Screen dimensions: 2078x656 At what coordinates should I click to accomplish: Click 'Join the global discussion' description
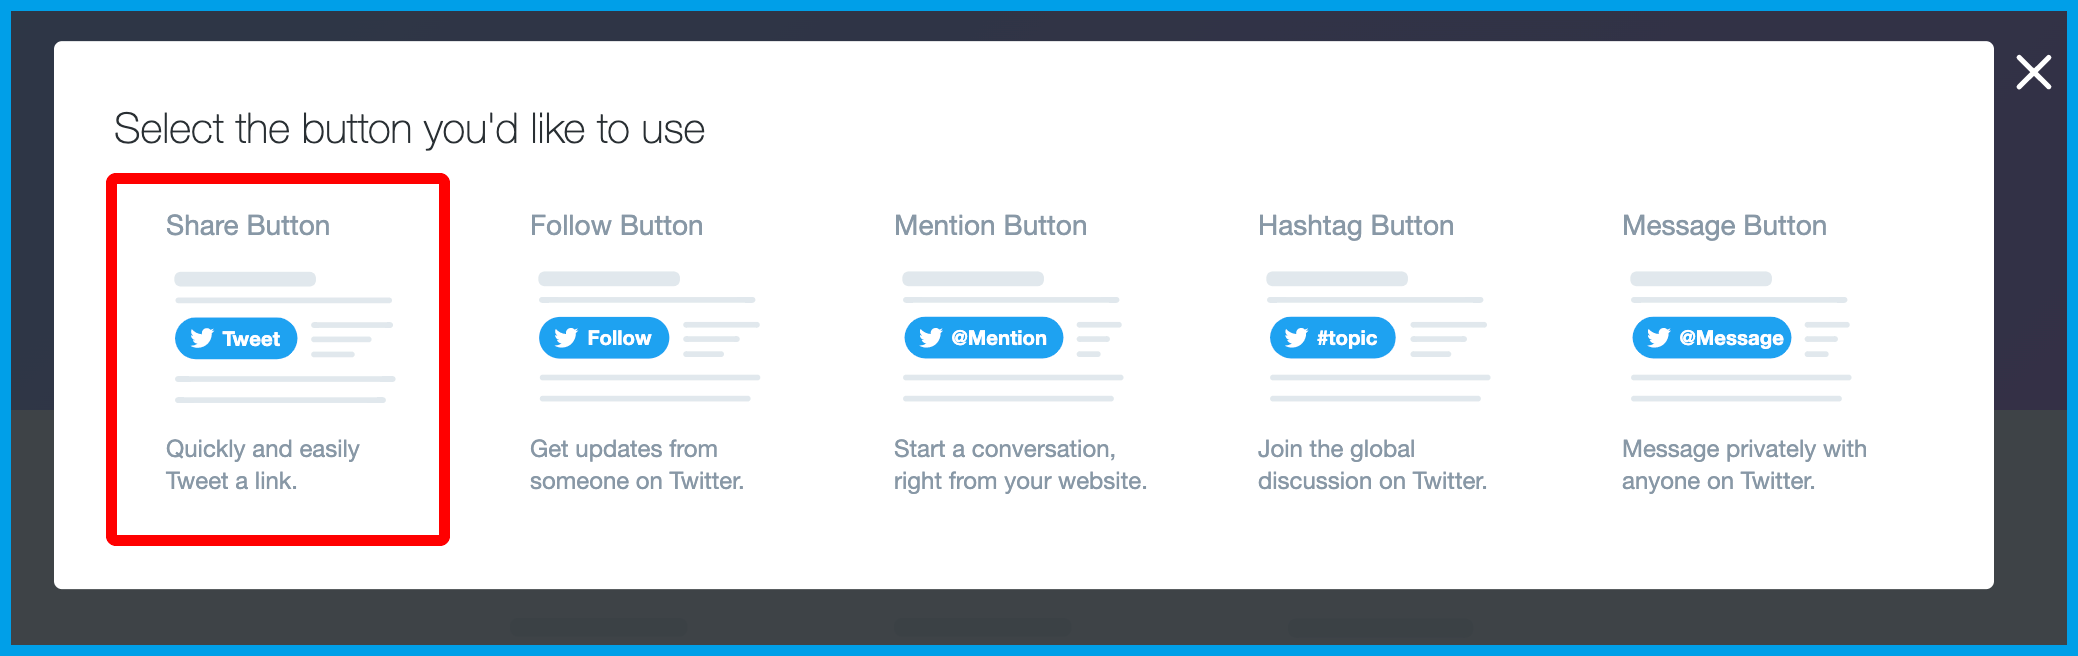click(x=1372, y=465)
